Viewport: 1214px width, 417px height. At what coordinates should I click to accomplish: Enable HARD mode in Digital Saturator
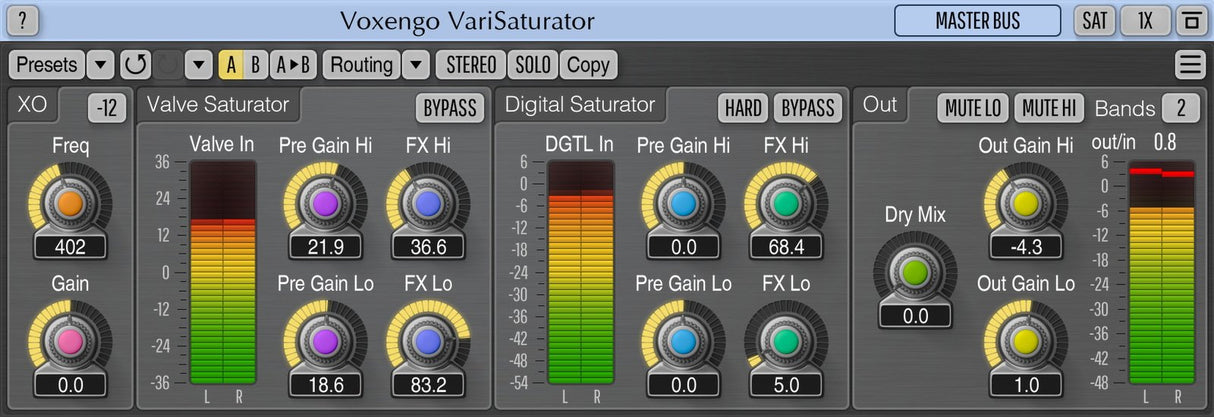click(x=743, y=108)
